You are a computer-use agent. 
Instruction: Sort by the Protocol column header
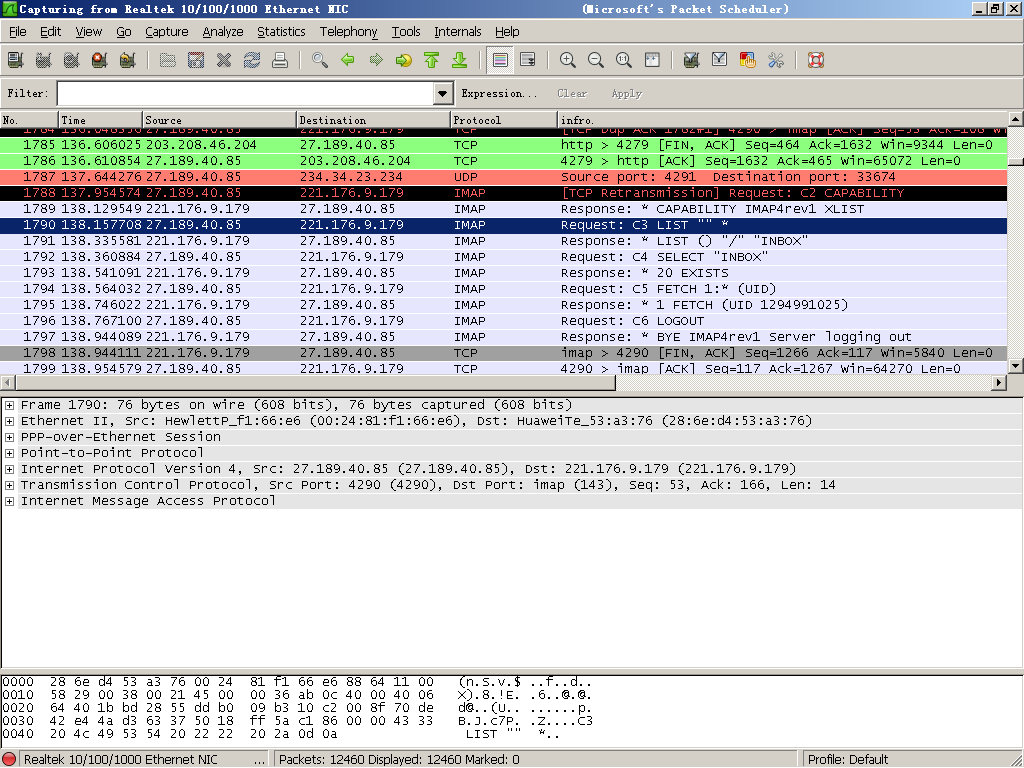(x=504, y=120)
